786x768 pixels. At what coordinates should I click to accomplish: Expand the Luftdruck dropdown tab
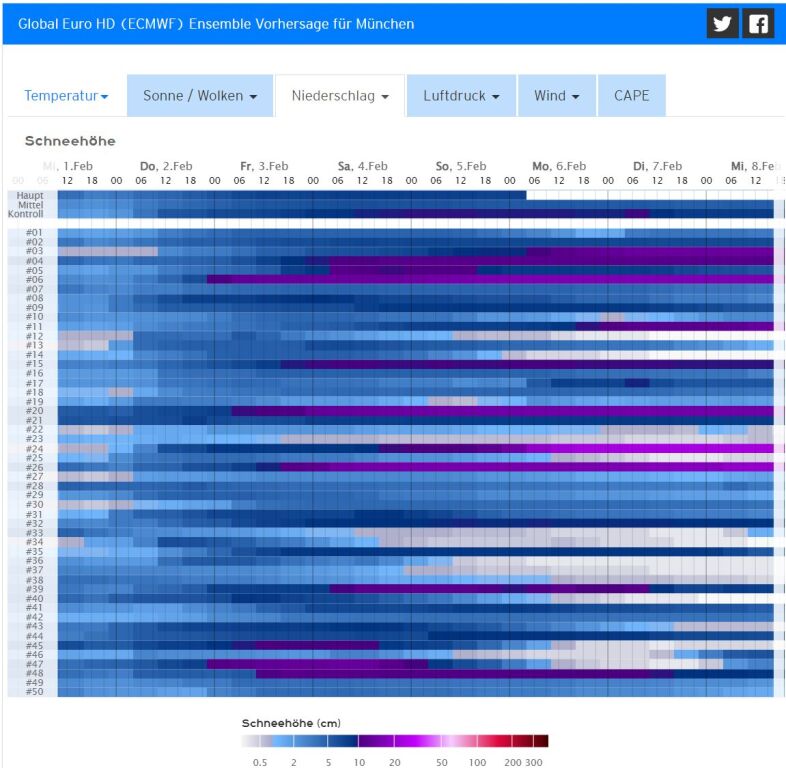click(x=461, y=96)
